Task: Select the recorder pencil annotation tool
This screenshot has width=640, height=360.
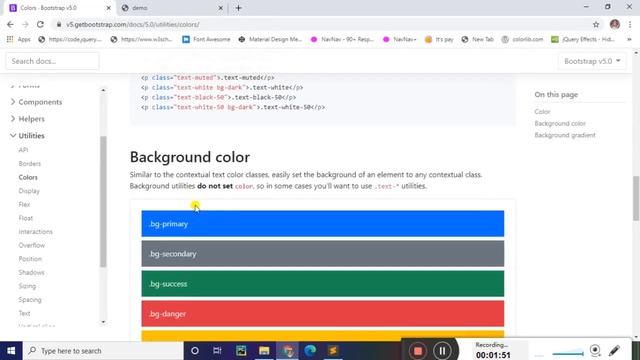Action: 615,350
